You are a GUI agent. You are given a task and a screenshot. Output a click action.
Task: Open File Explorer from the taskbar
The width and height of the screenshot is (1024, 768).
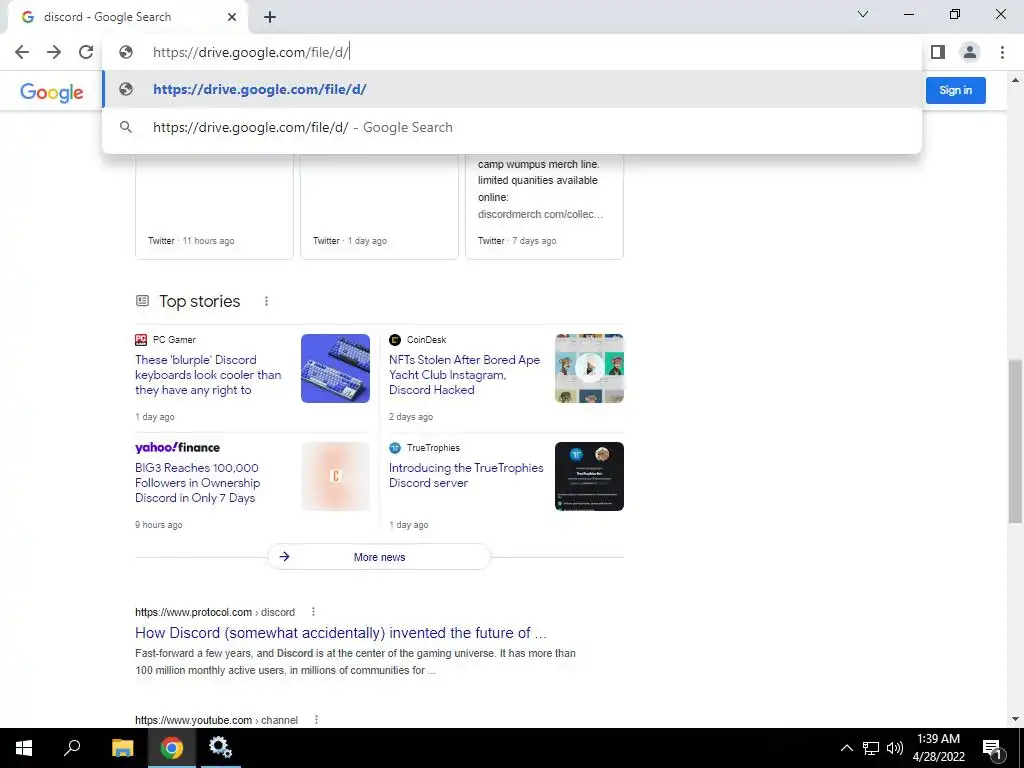(x=122, y=748)
